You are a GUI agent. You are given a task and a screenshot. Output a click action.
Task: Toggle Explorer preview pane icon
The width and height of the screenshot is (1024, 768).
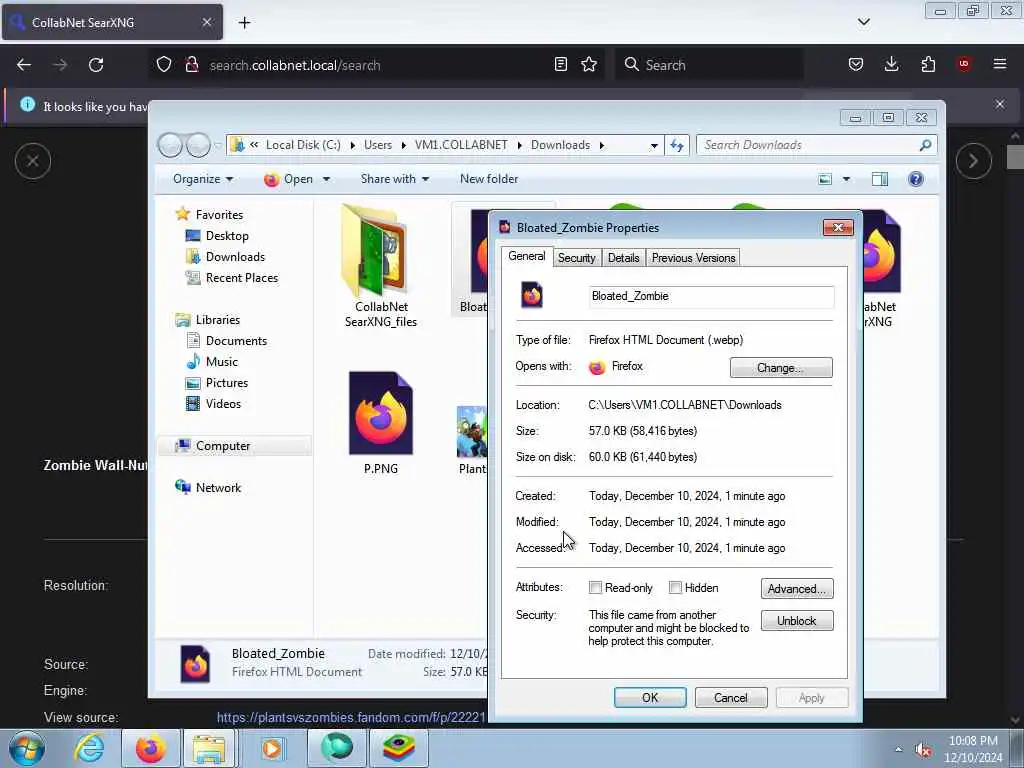(880, 179)
